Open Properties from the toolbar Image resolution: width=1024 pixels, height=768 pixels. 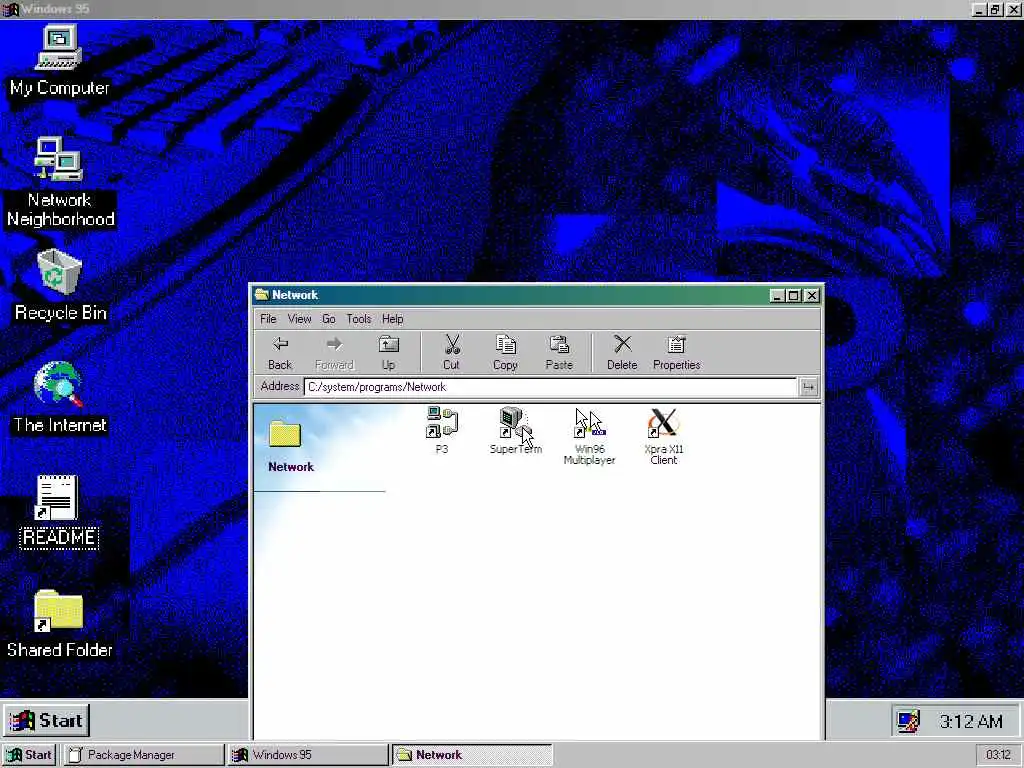(x=677, y=353)
